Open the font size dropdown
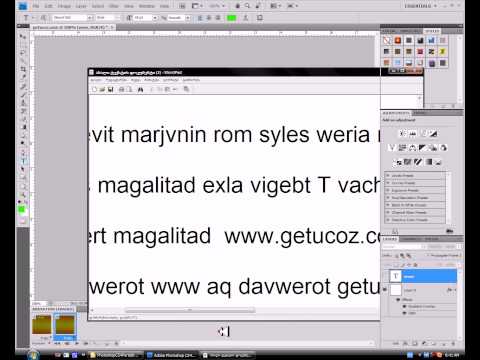The width and height of the screenshot is (480, 360). point(155,18)
